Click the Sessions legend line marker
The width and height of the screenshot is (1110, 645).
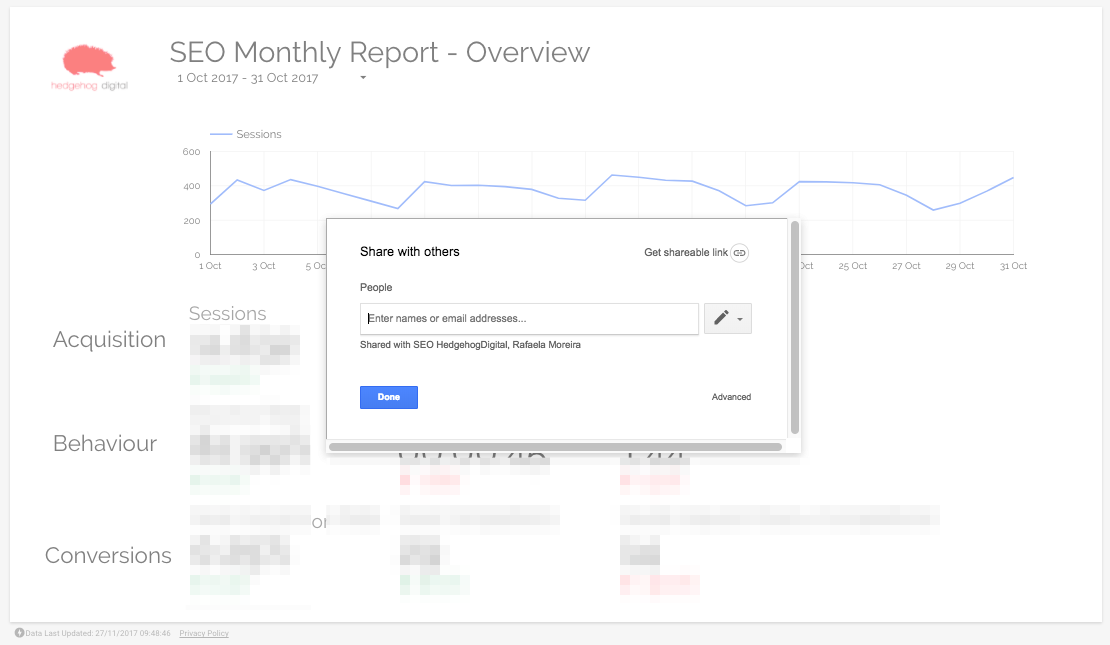[x=222, y=133]
